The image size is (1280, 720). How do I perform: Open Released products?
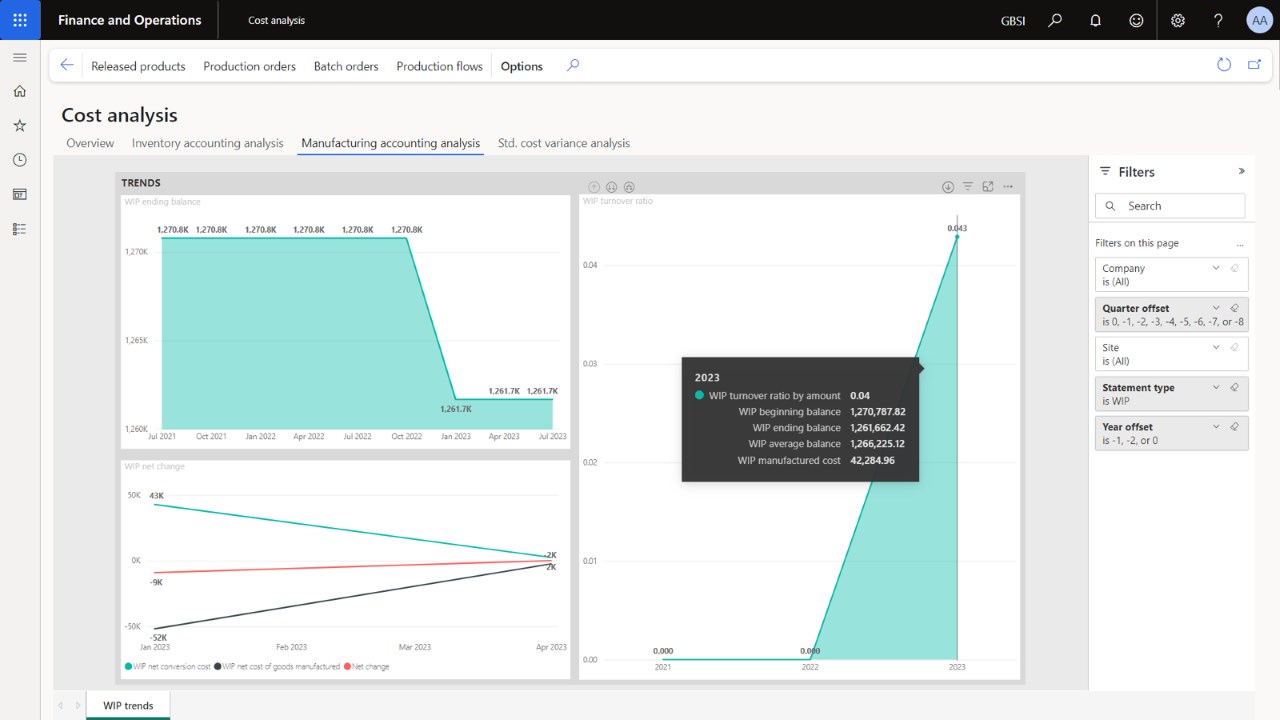pyautogui.click(x=138, y=66)
